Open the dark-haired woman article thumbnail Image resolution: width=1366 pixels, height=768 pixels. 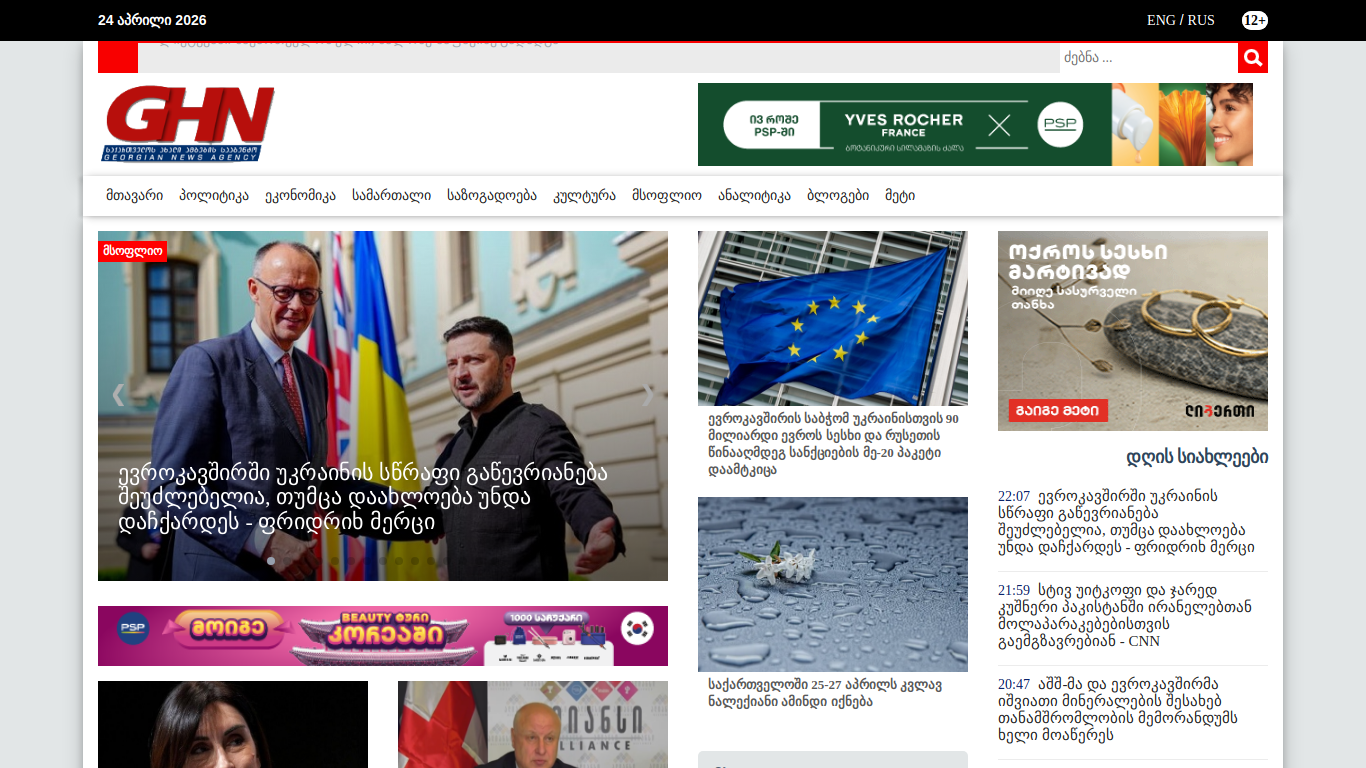(x=233, y=724)
